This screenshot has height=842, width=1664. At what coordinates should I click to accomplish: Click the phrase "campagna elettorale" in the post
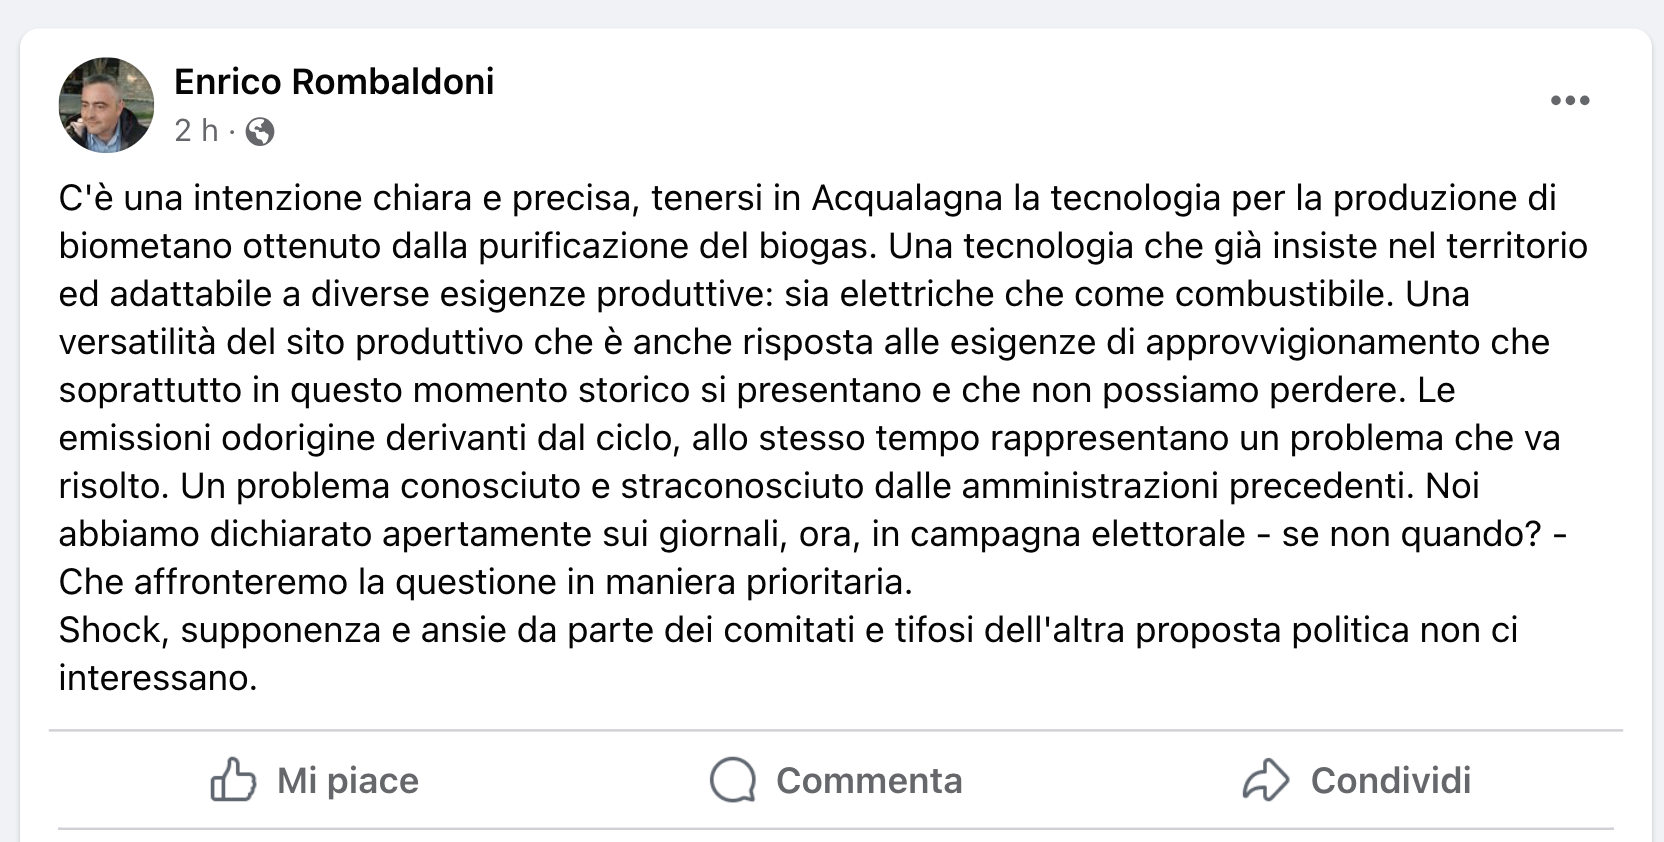(1077, 534)
